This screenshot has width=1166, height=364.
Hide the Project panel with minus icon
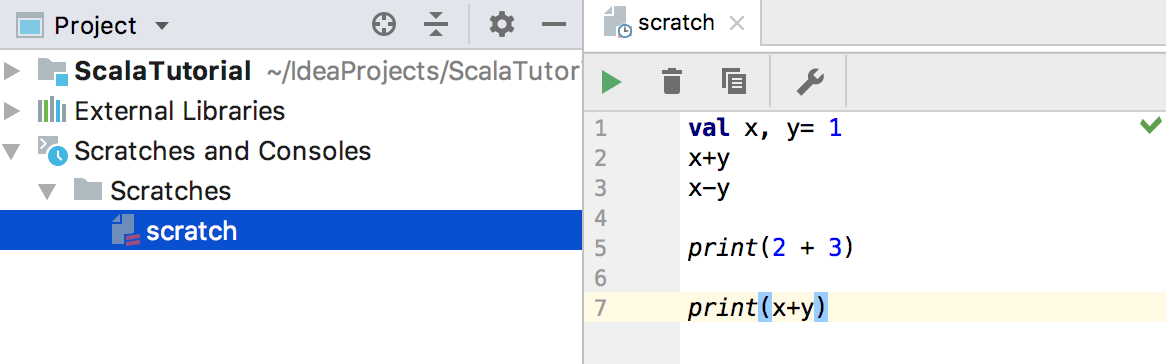tap(554, 25)
